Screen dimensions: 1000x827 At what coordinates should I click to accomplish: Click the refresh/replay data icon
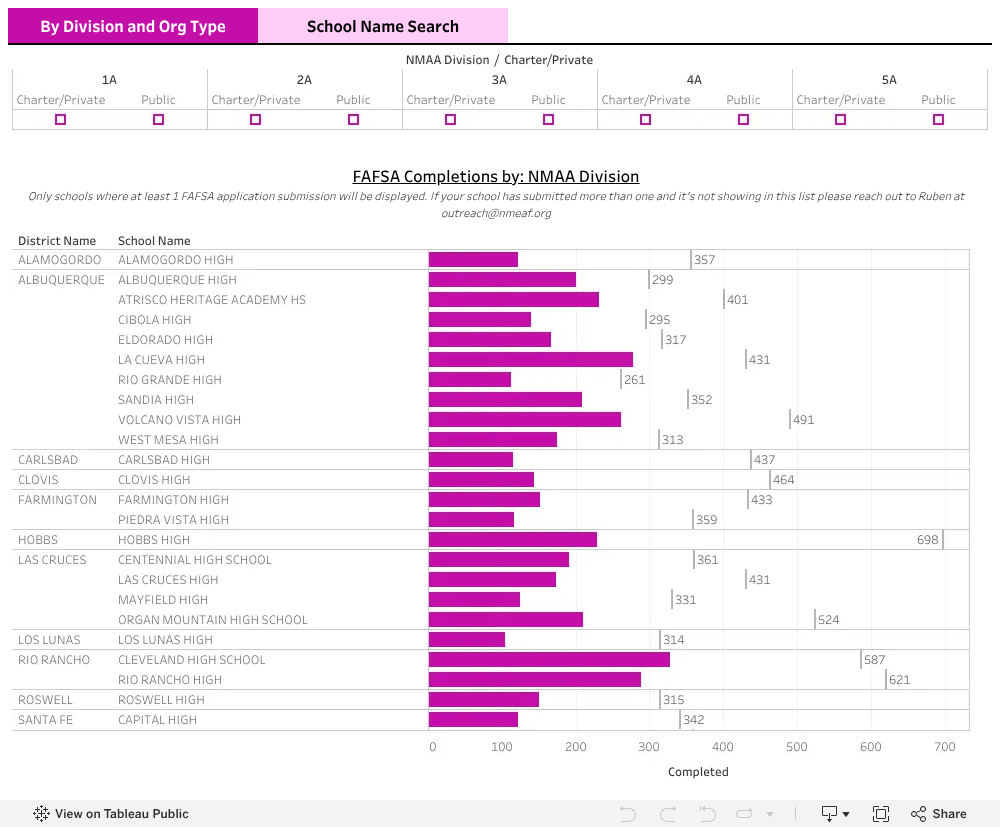pyautogui.click(x=744, y=814)
